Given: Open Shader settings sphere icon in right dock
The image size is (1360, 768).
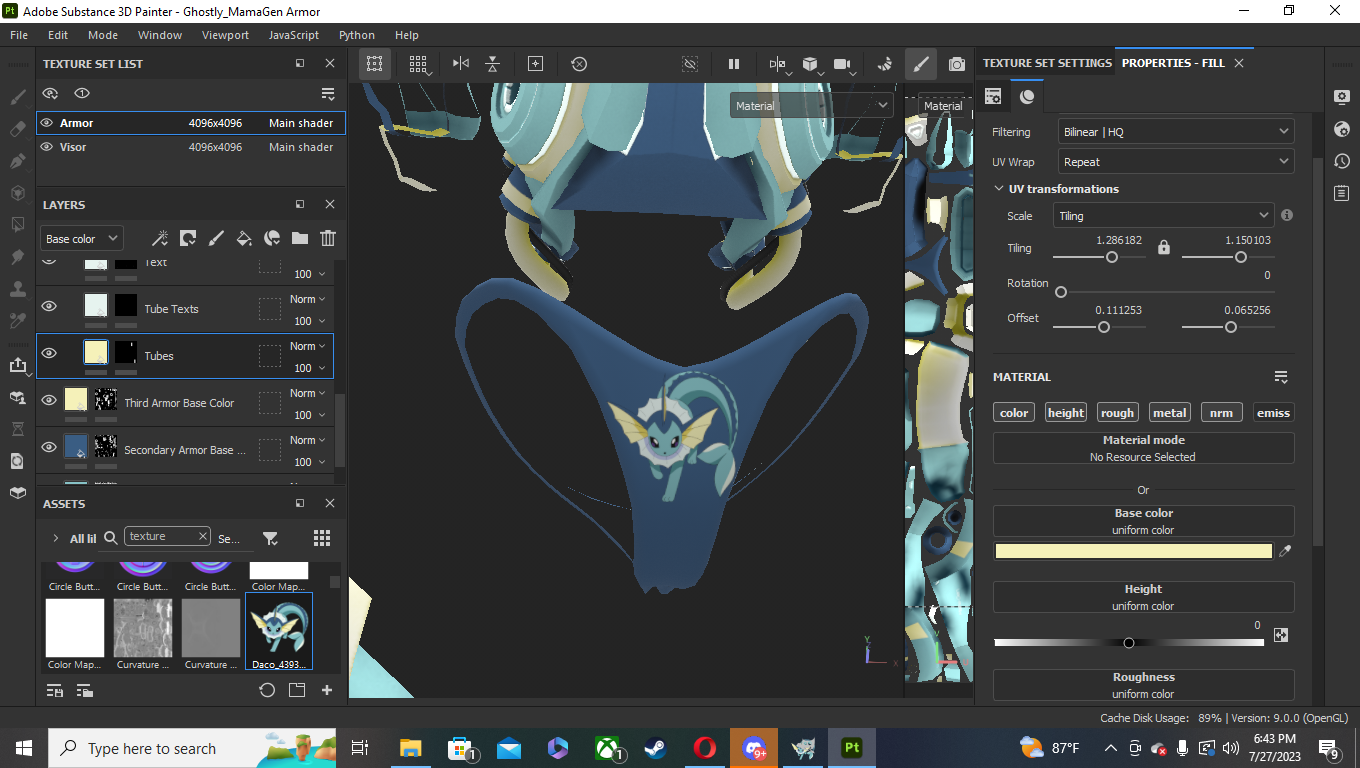Looking at the screenshot, I should click(x=1342, y=129).
